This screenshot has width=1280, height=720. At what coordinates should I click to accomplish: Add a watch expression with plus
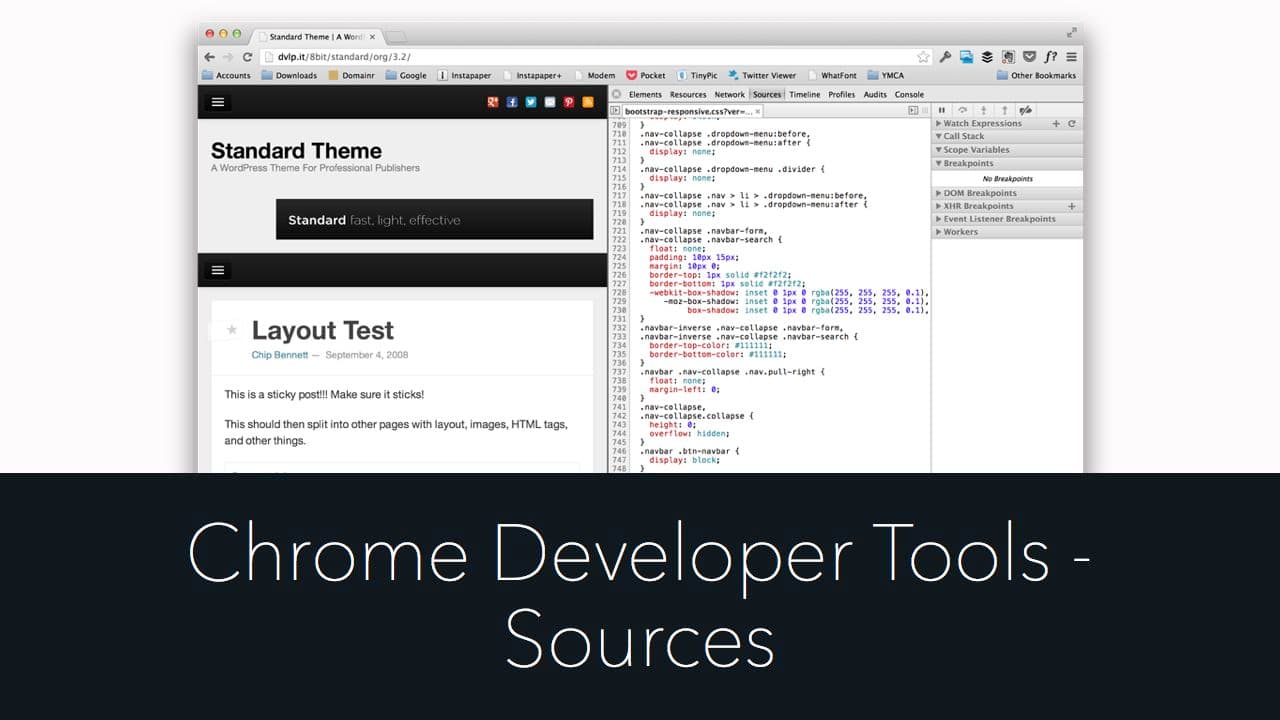click(1056, 124)
